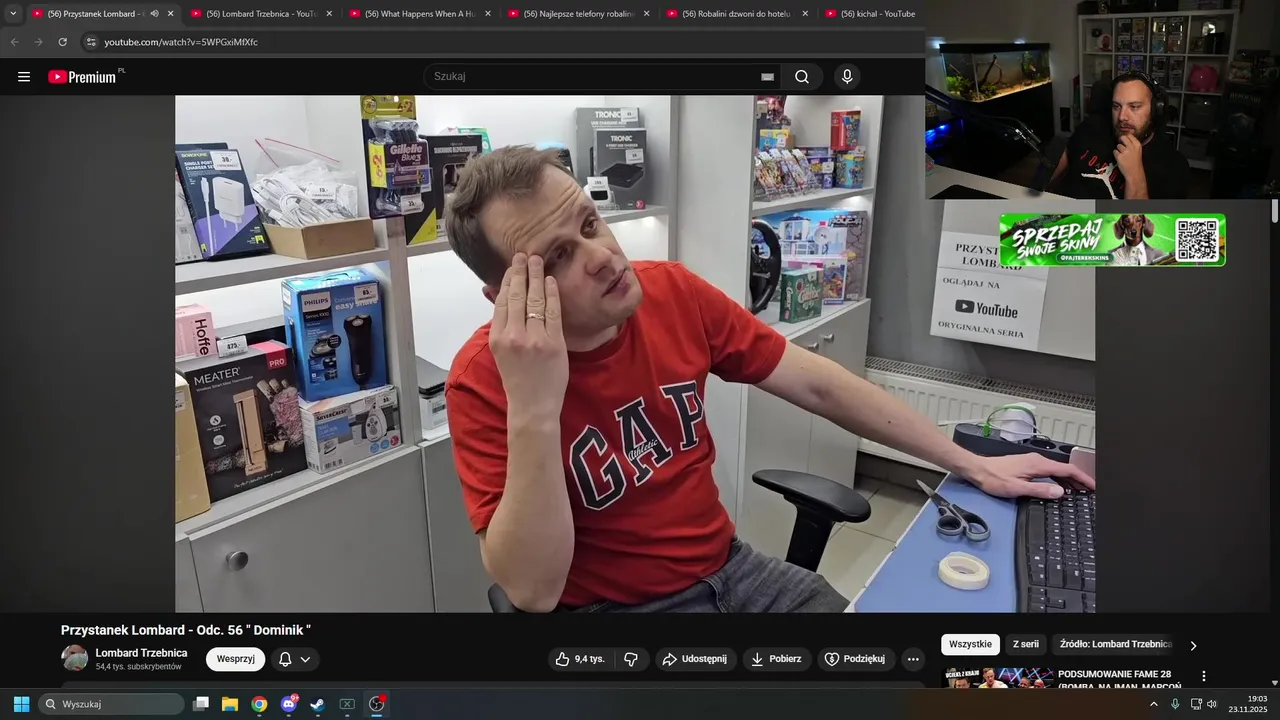
Task: Open File Explorer from taskbar
Action: 230,704
